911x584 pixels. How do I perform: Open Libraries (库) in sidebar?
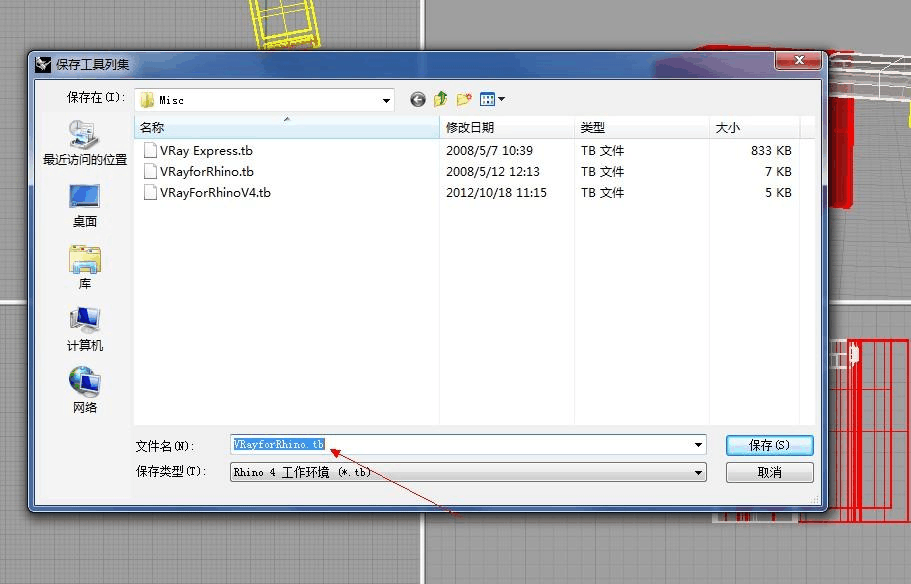[85, 267]
